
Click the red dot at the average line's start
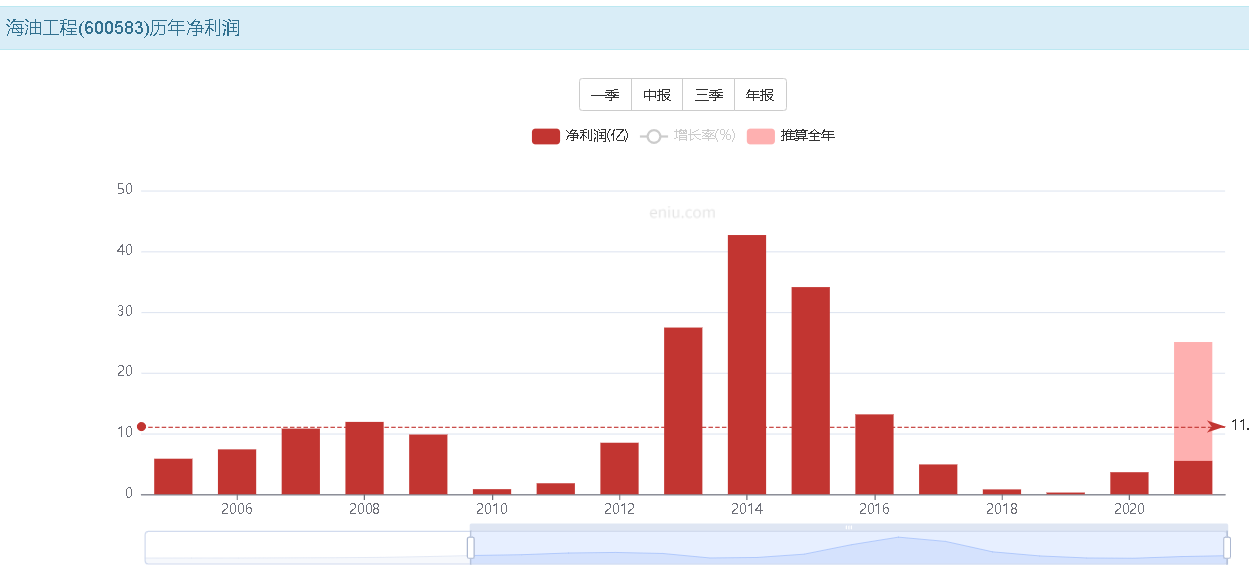point(141,427)
